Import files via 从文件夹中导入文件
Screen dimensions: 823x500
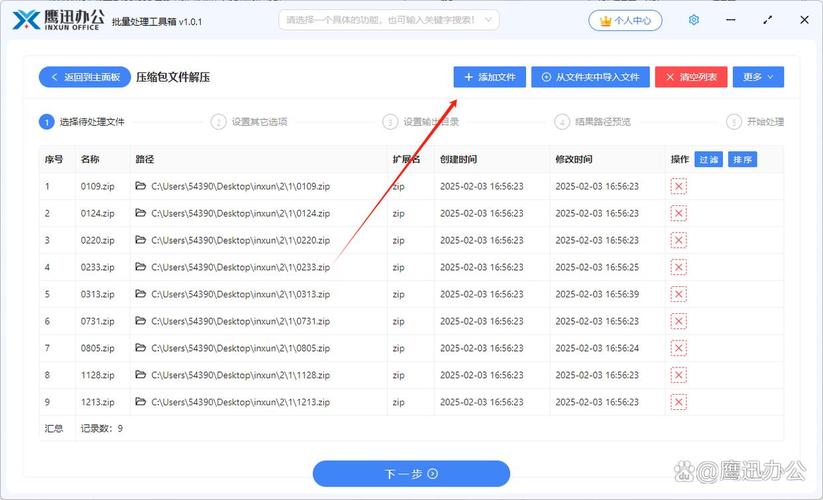pyautogui.click(x=590, y=77)
